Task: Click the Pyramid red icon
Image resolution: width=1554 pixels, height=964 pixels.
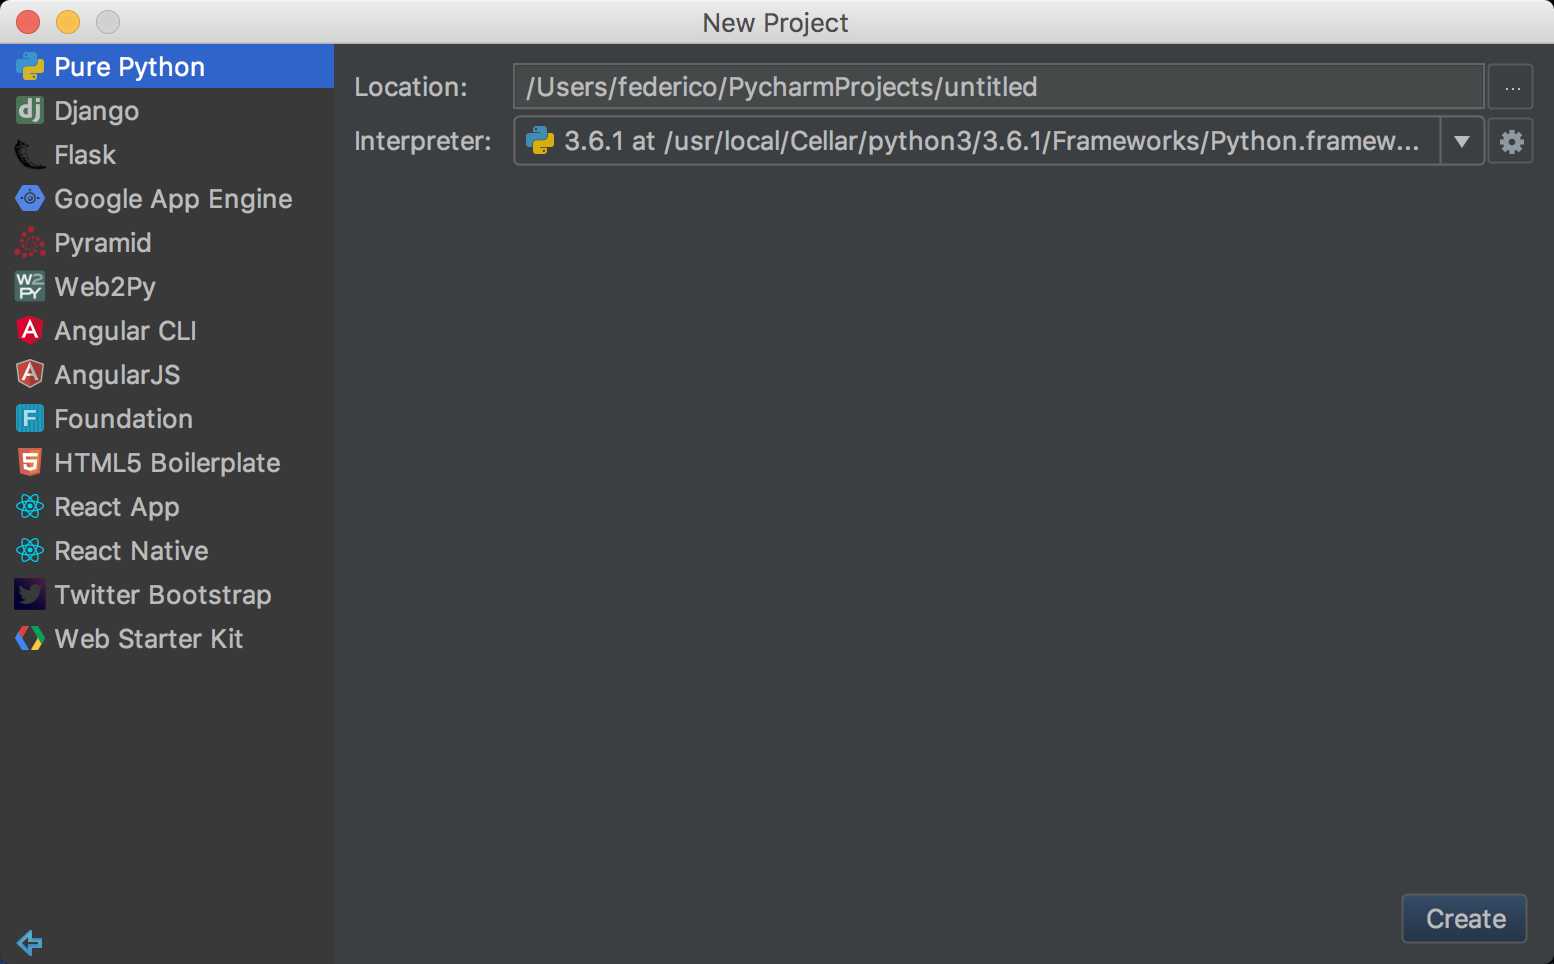Action: [x=30, y=242]
